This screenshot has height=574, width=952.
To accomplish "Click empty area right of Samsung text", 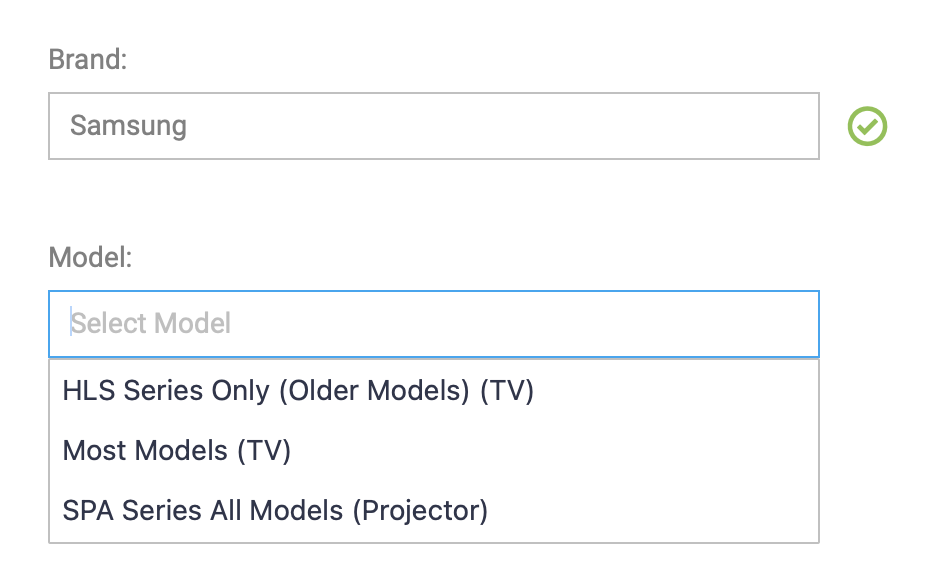I will (500, 126).
